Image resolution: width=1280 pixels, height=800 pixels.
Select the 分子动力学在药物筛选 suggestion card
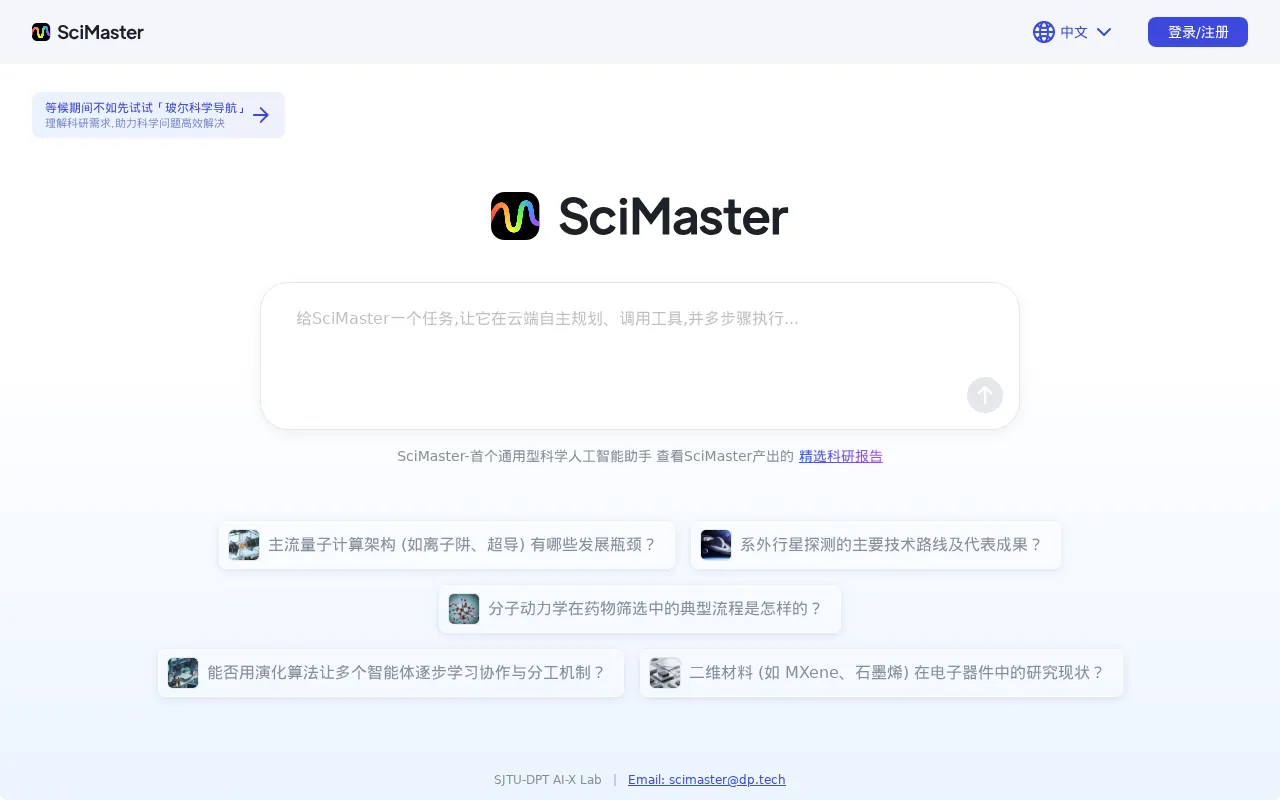(640, 609)
